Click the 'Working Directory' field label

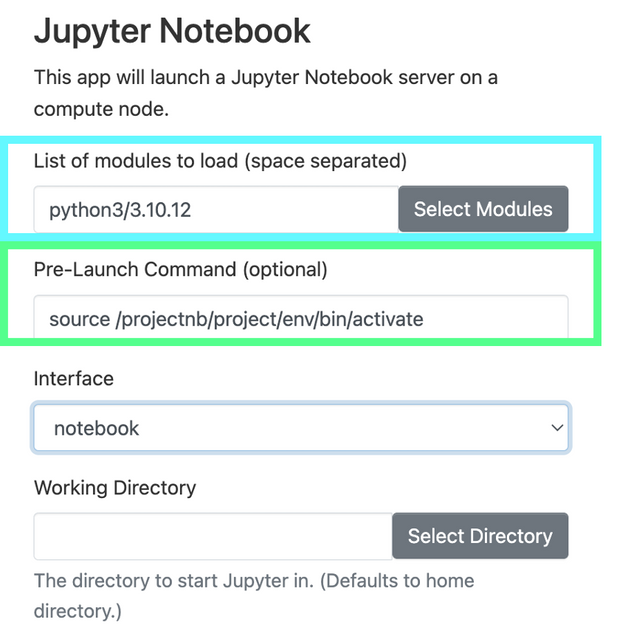115,488
